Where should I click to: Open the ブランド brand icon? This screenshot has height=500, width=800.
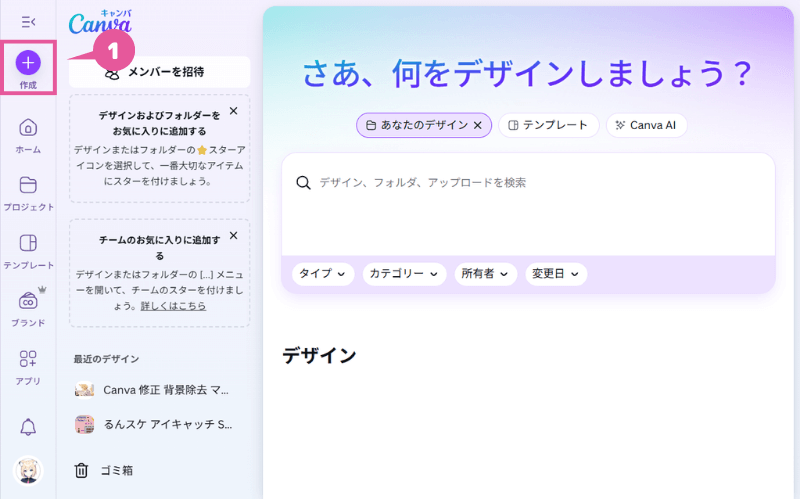(x=28, y=301)
